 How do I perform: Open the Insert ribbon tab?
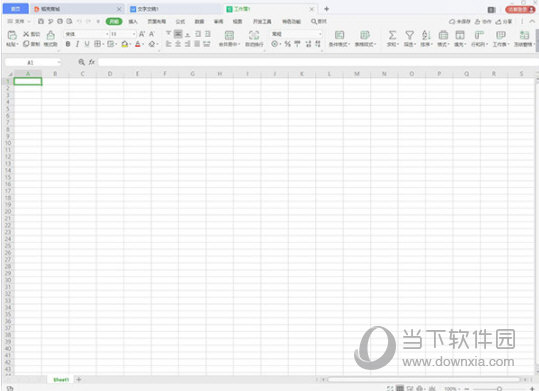pyautogui.click(x=133, y=21)
